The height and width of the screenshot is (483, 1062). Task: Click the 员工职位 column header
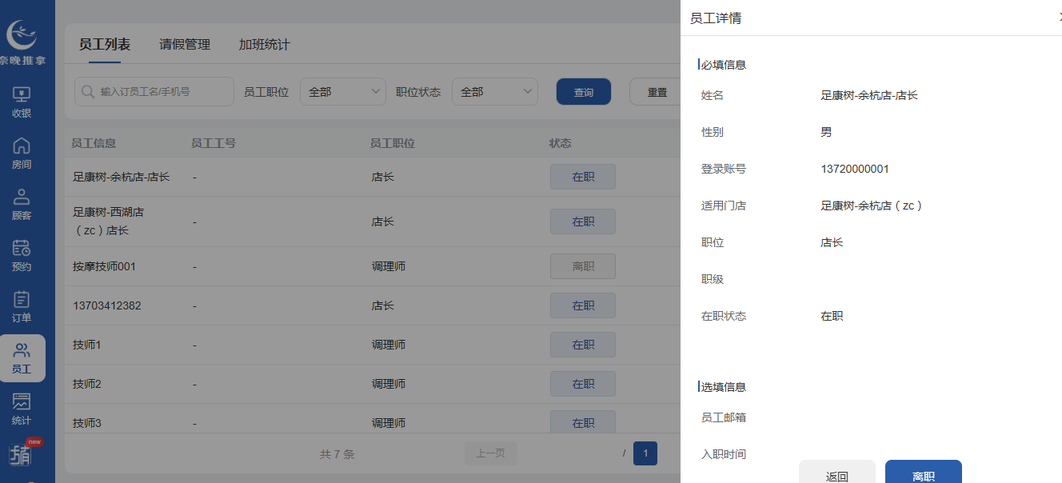tap(392, 144)
